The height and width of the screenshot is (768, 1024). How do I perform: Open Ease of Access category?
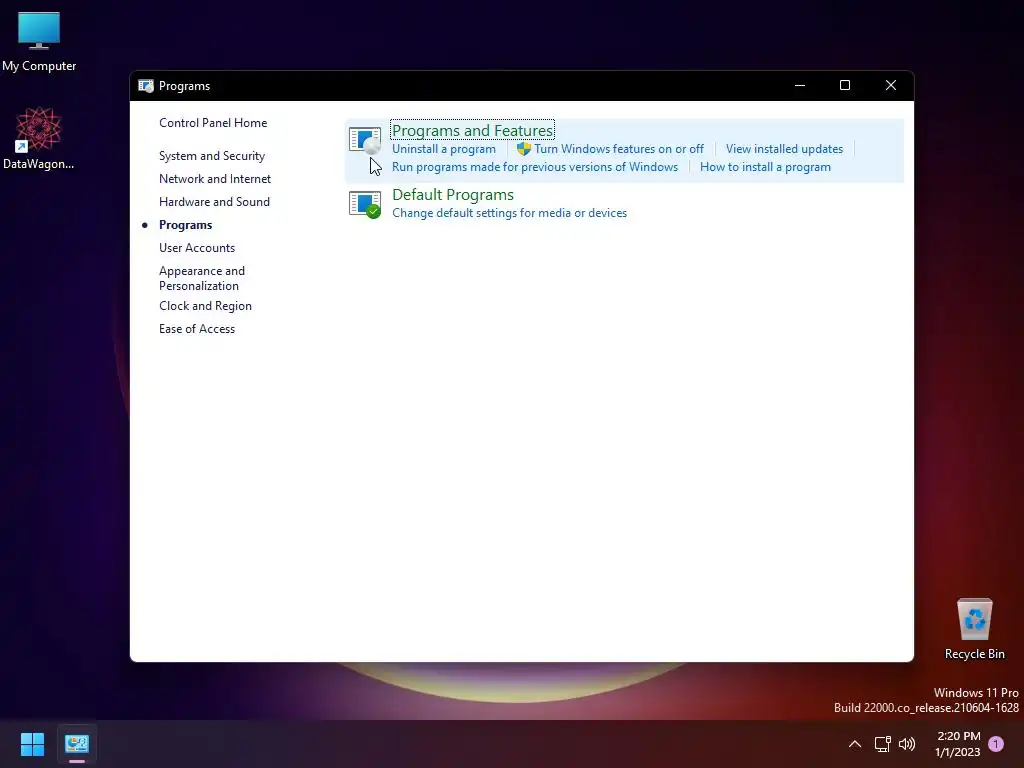(x=197, y=329)
